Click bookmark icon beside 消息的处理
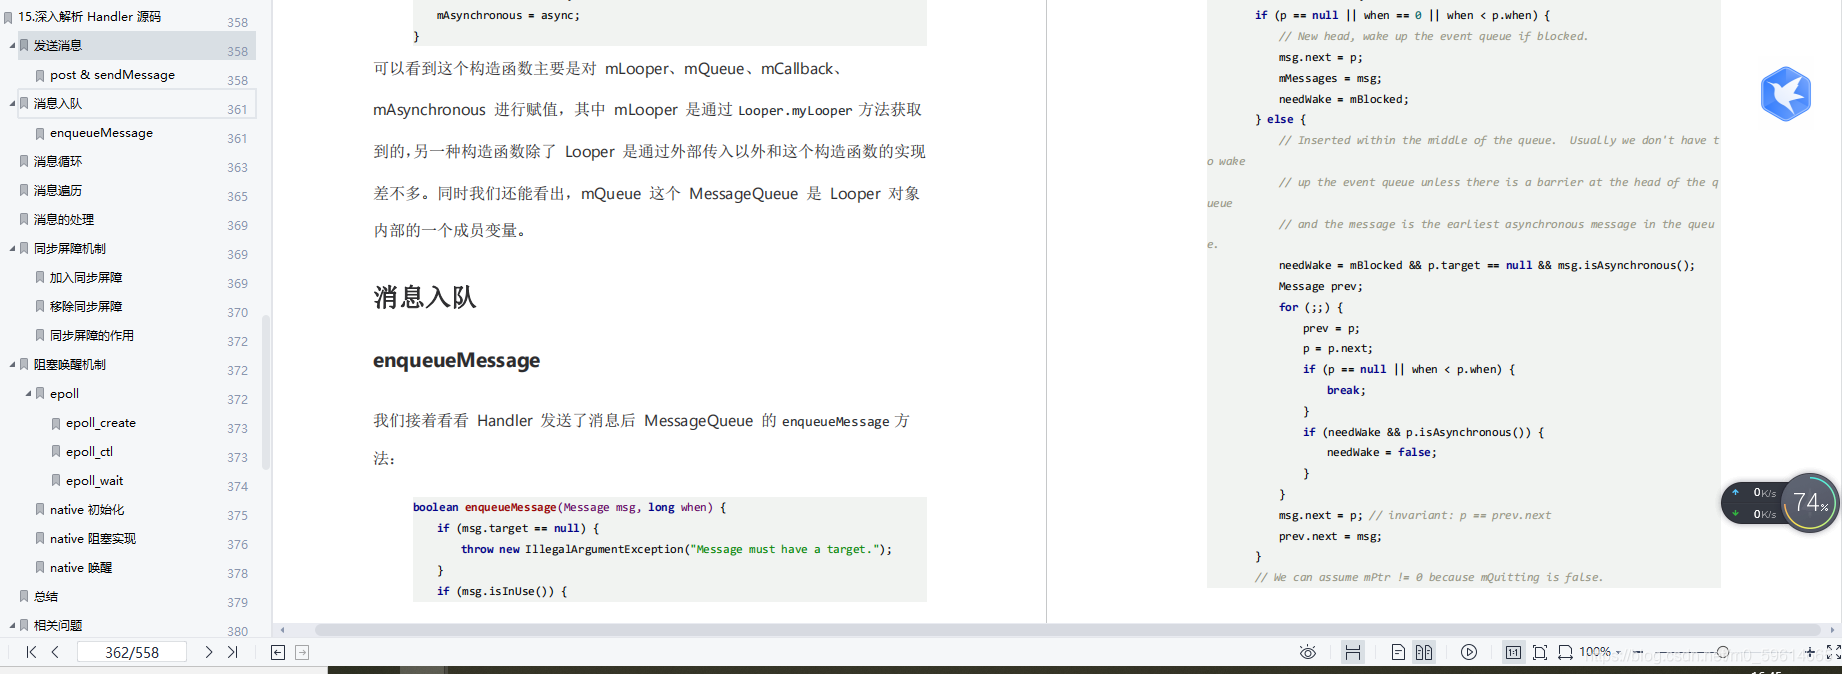 pos(24,219)
